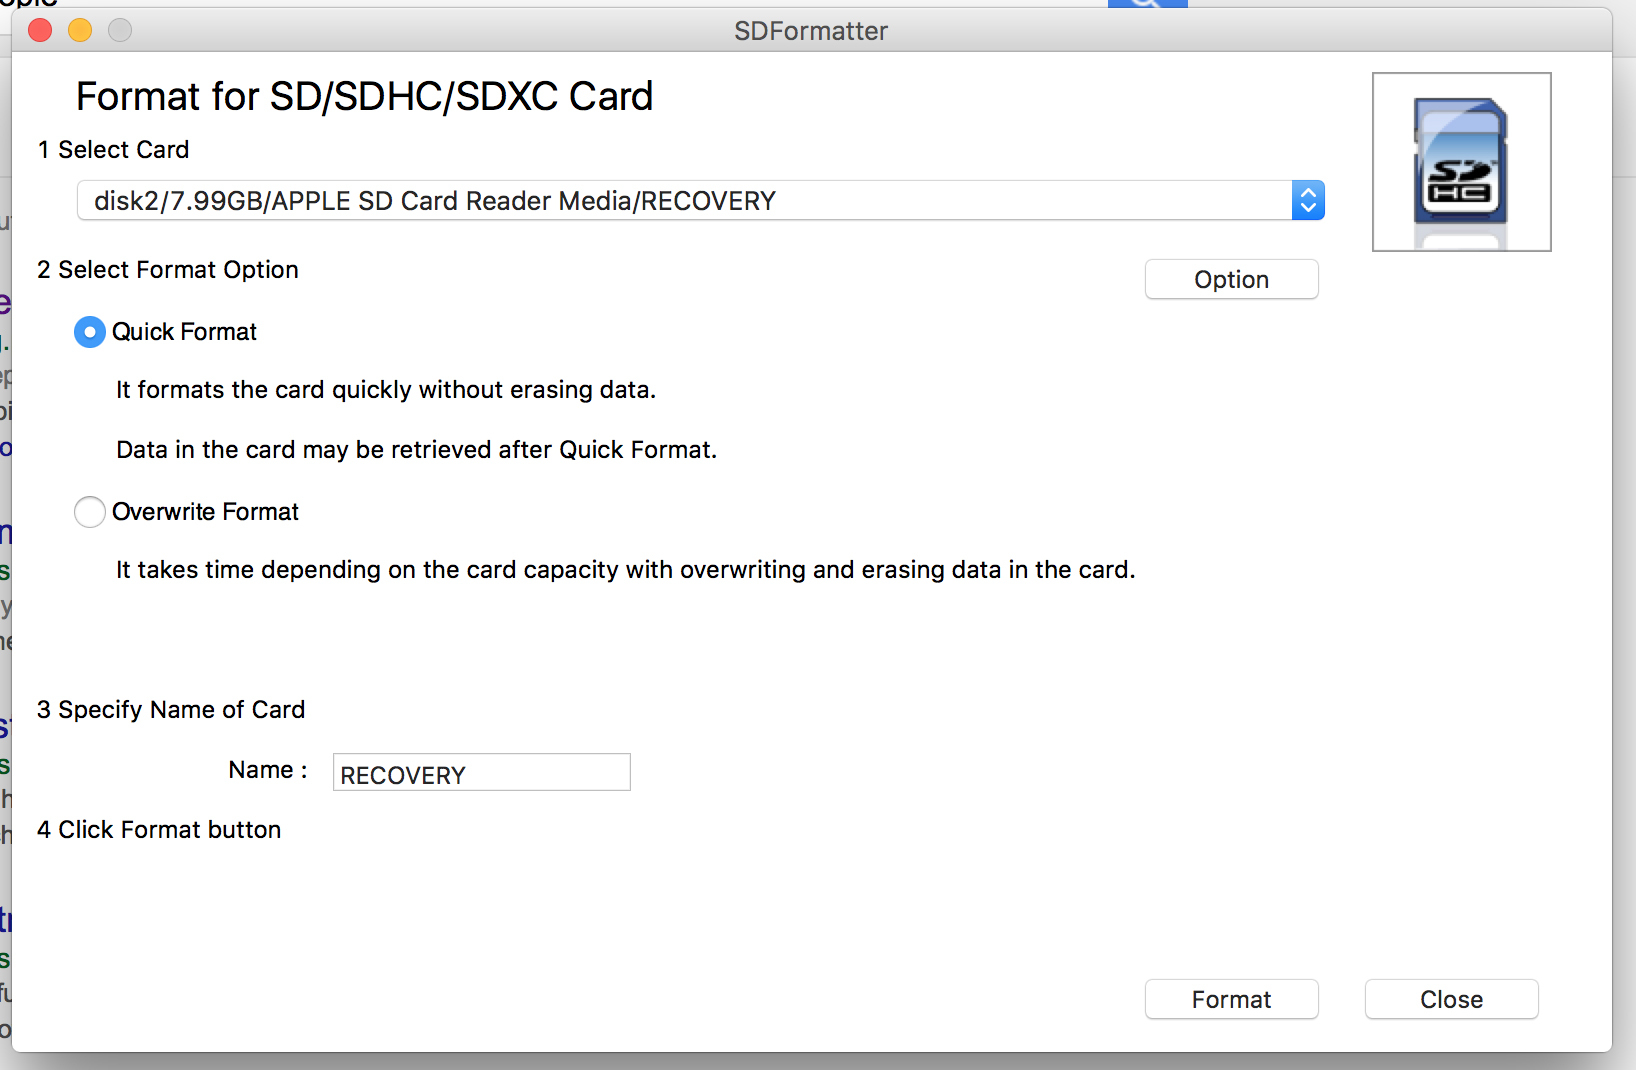Click the 'Format for SD/SDHC/SDXC Card' heading
Viewport: 1636px width, 1070px height.
click(x=364, y=97)
